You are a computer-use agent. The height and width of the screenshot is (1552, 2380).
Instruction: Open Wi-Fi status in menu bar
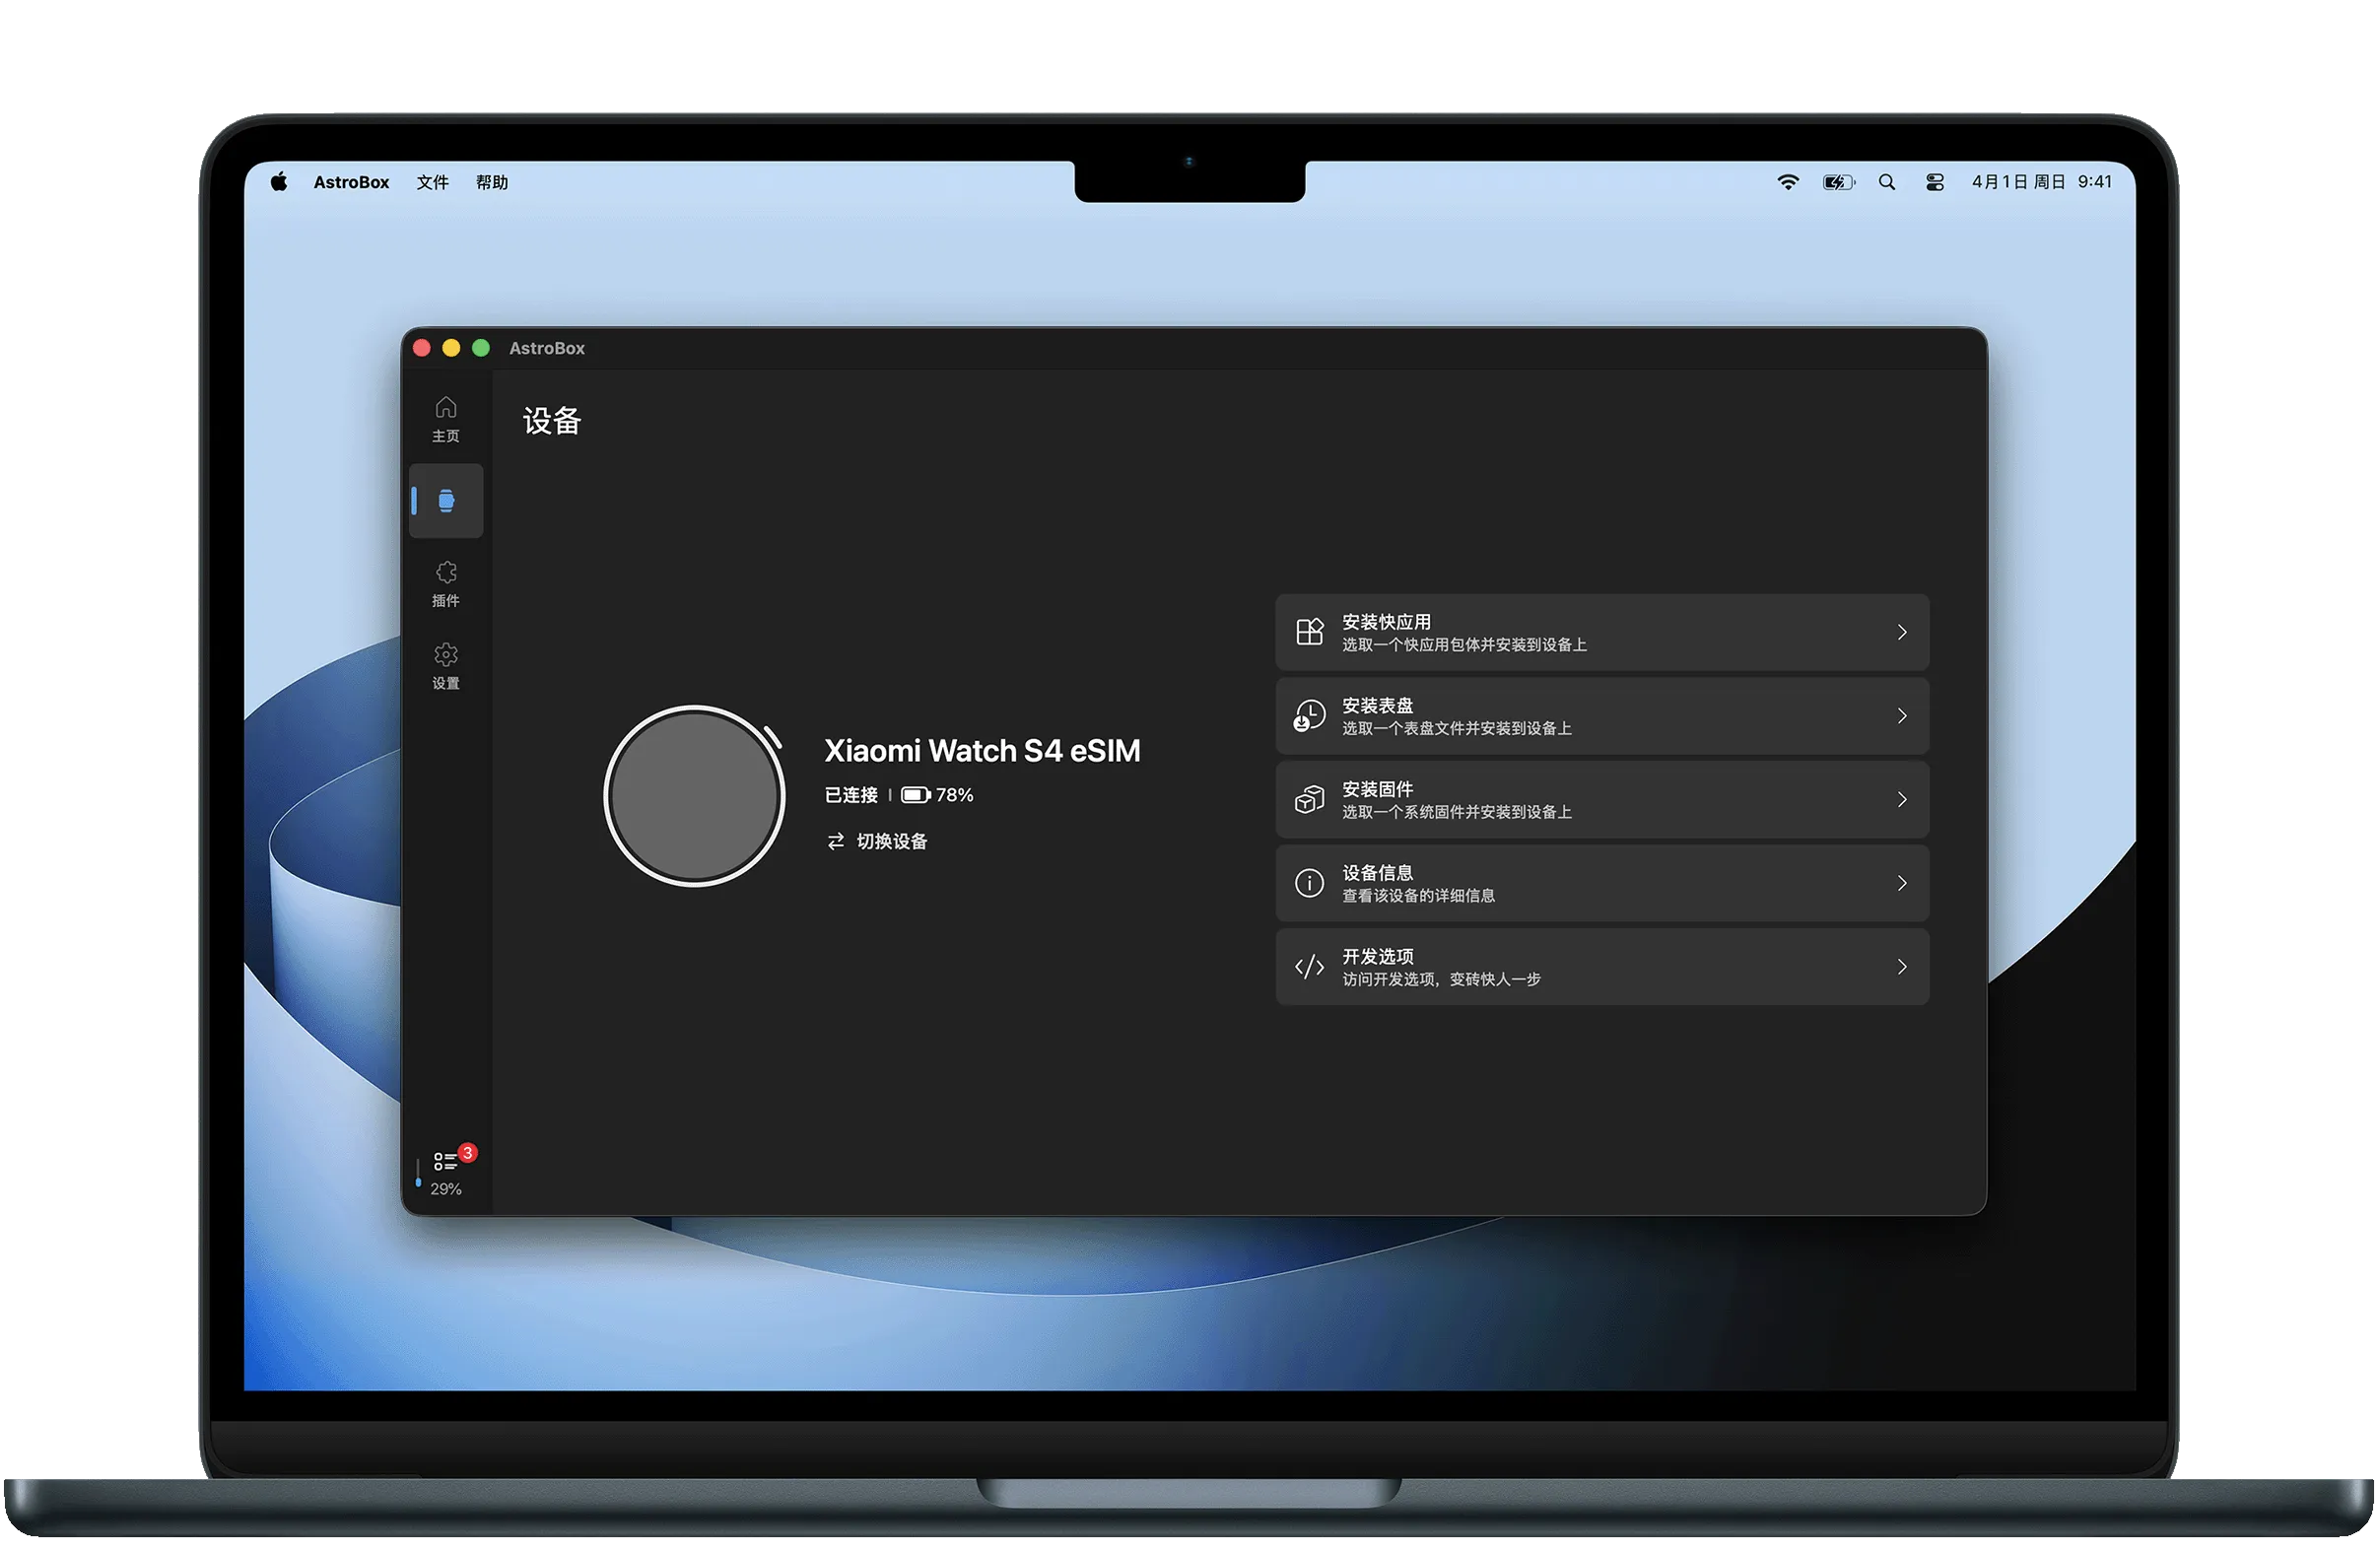(1788, 182)
